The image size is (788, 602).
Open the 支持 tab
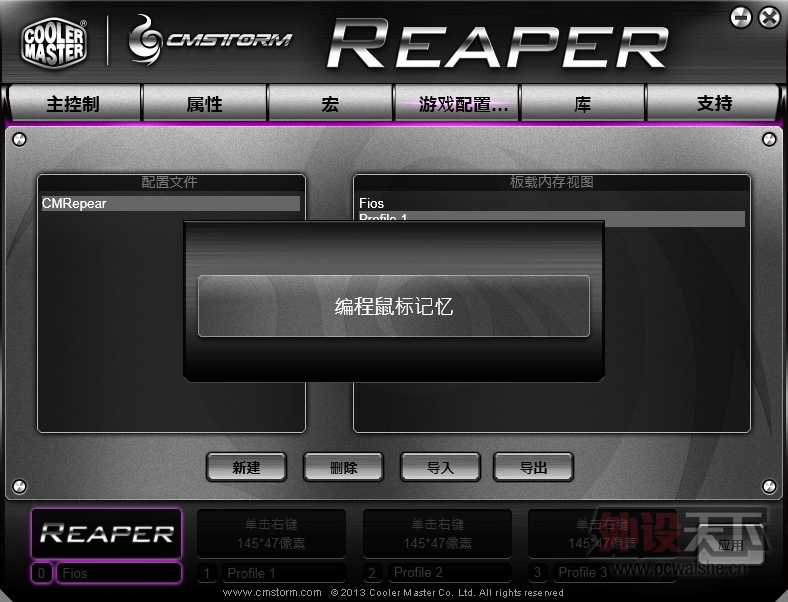tap(713, 104)
